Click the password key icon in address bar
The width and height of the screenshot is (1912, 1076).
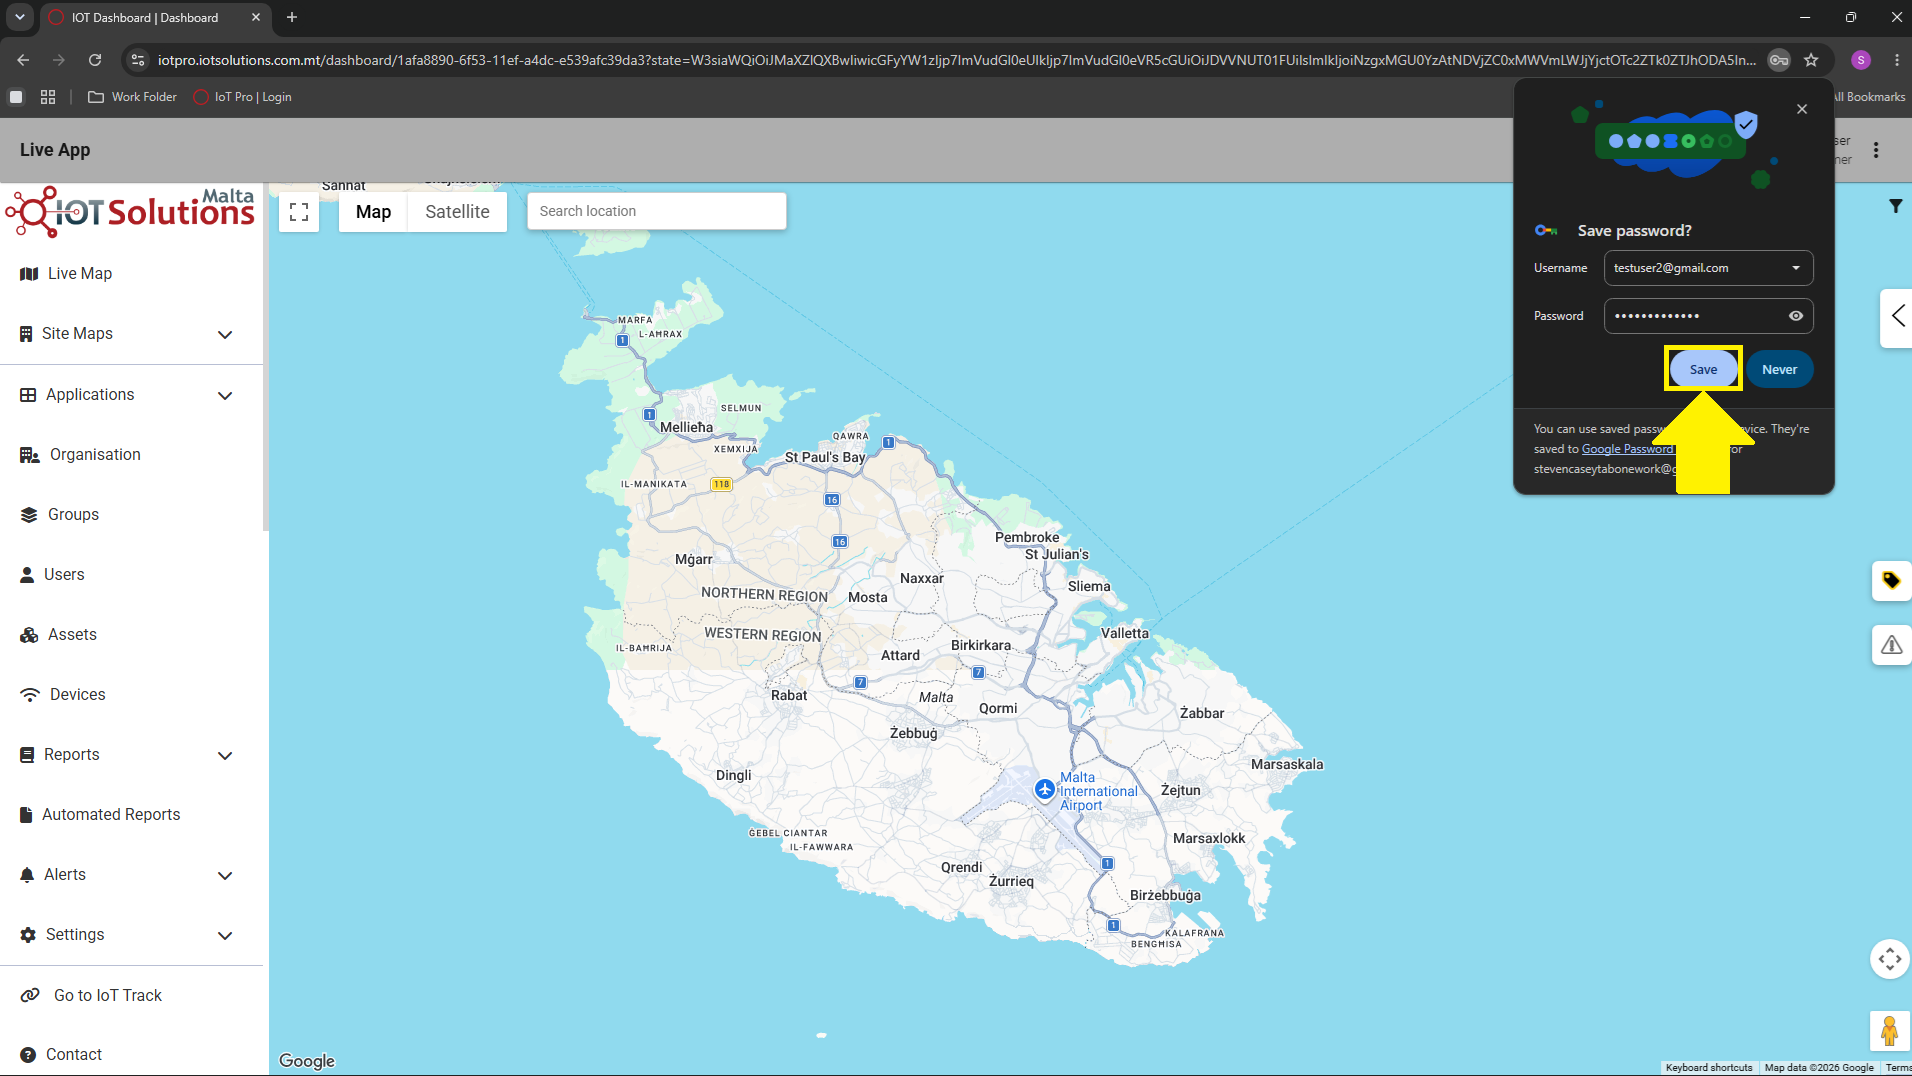pyautogui.click(x=1779, y=60)
